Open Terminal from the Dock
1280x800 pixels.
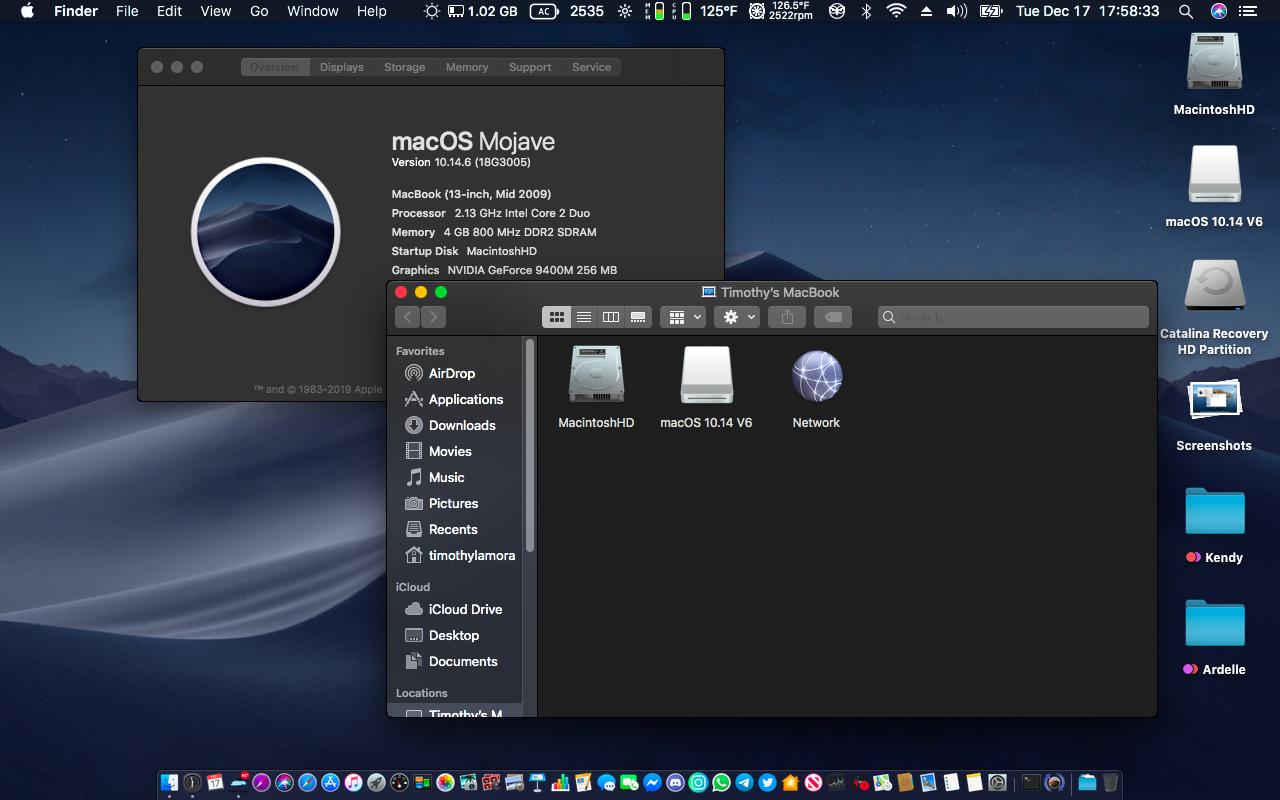(1031, 783)
